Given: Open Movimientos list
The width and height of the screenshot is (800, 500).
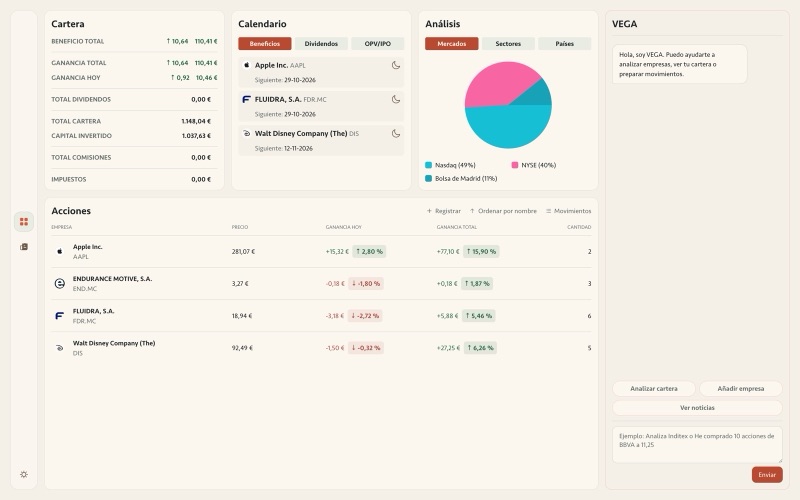Looking at the screenshot, I should point(568,211).
